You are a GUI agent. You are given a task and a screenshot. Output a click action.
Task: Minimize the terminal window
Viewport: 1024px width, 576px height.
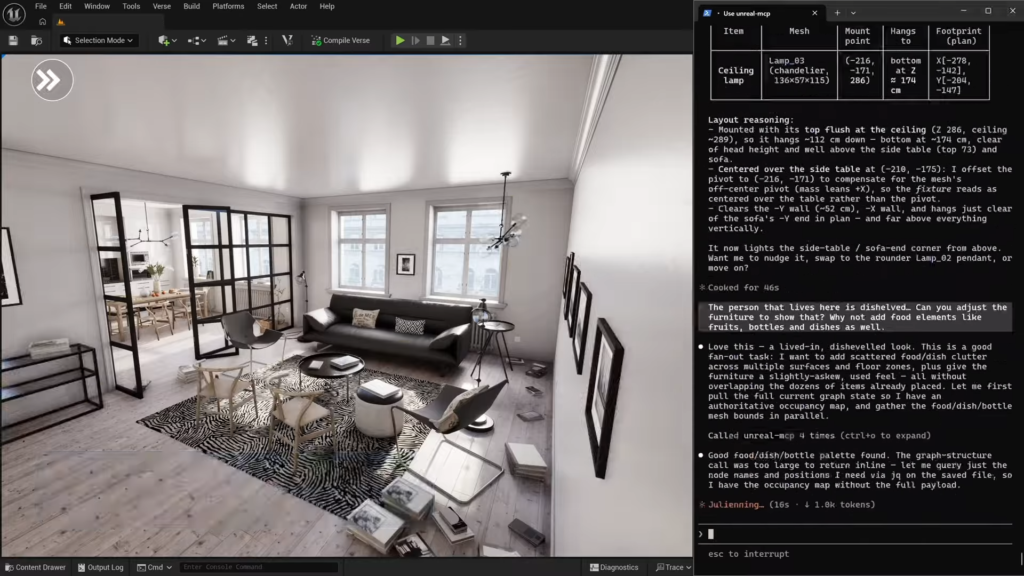click(963, 11)
